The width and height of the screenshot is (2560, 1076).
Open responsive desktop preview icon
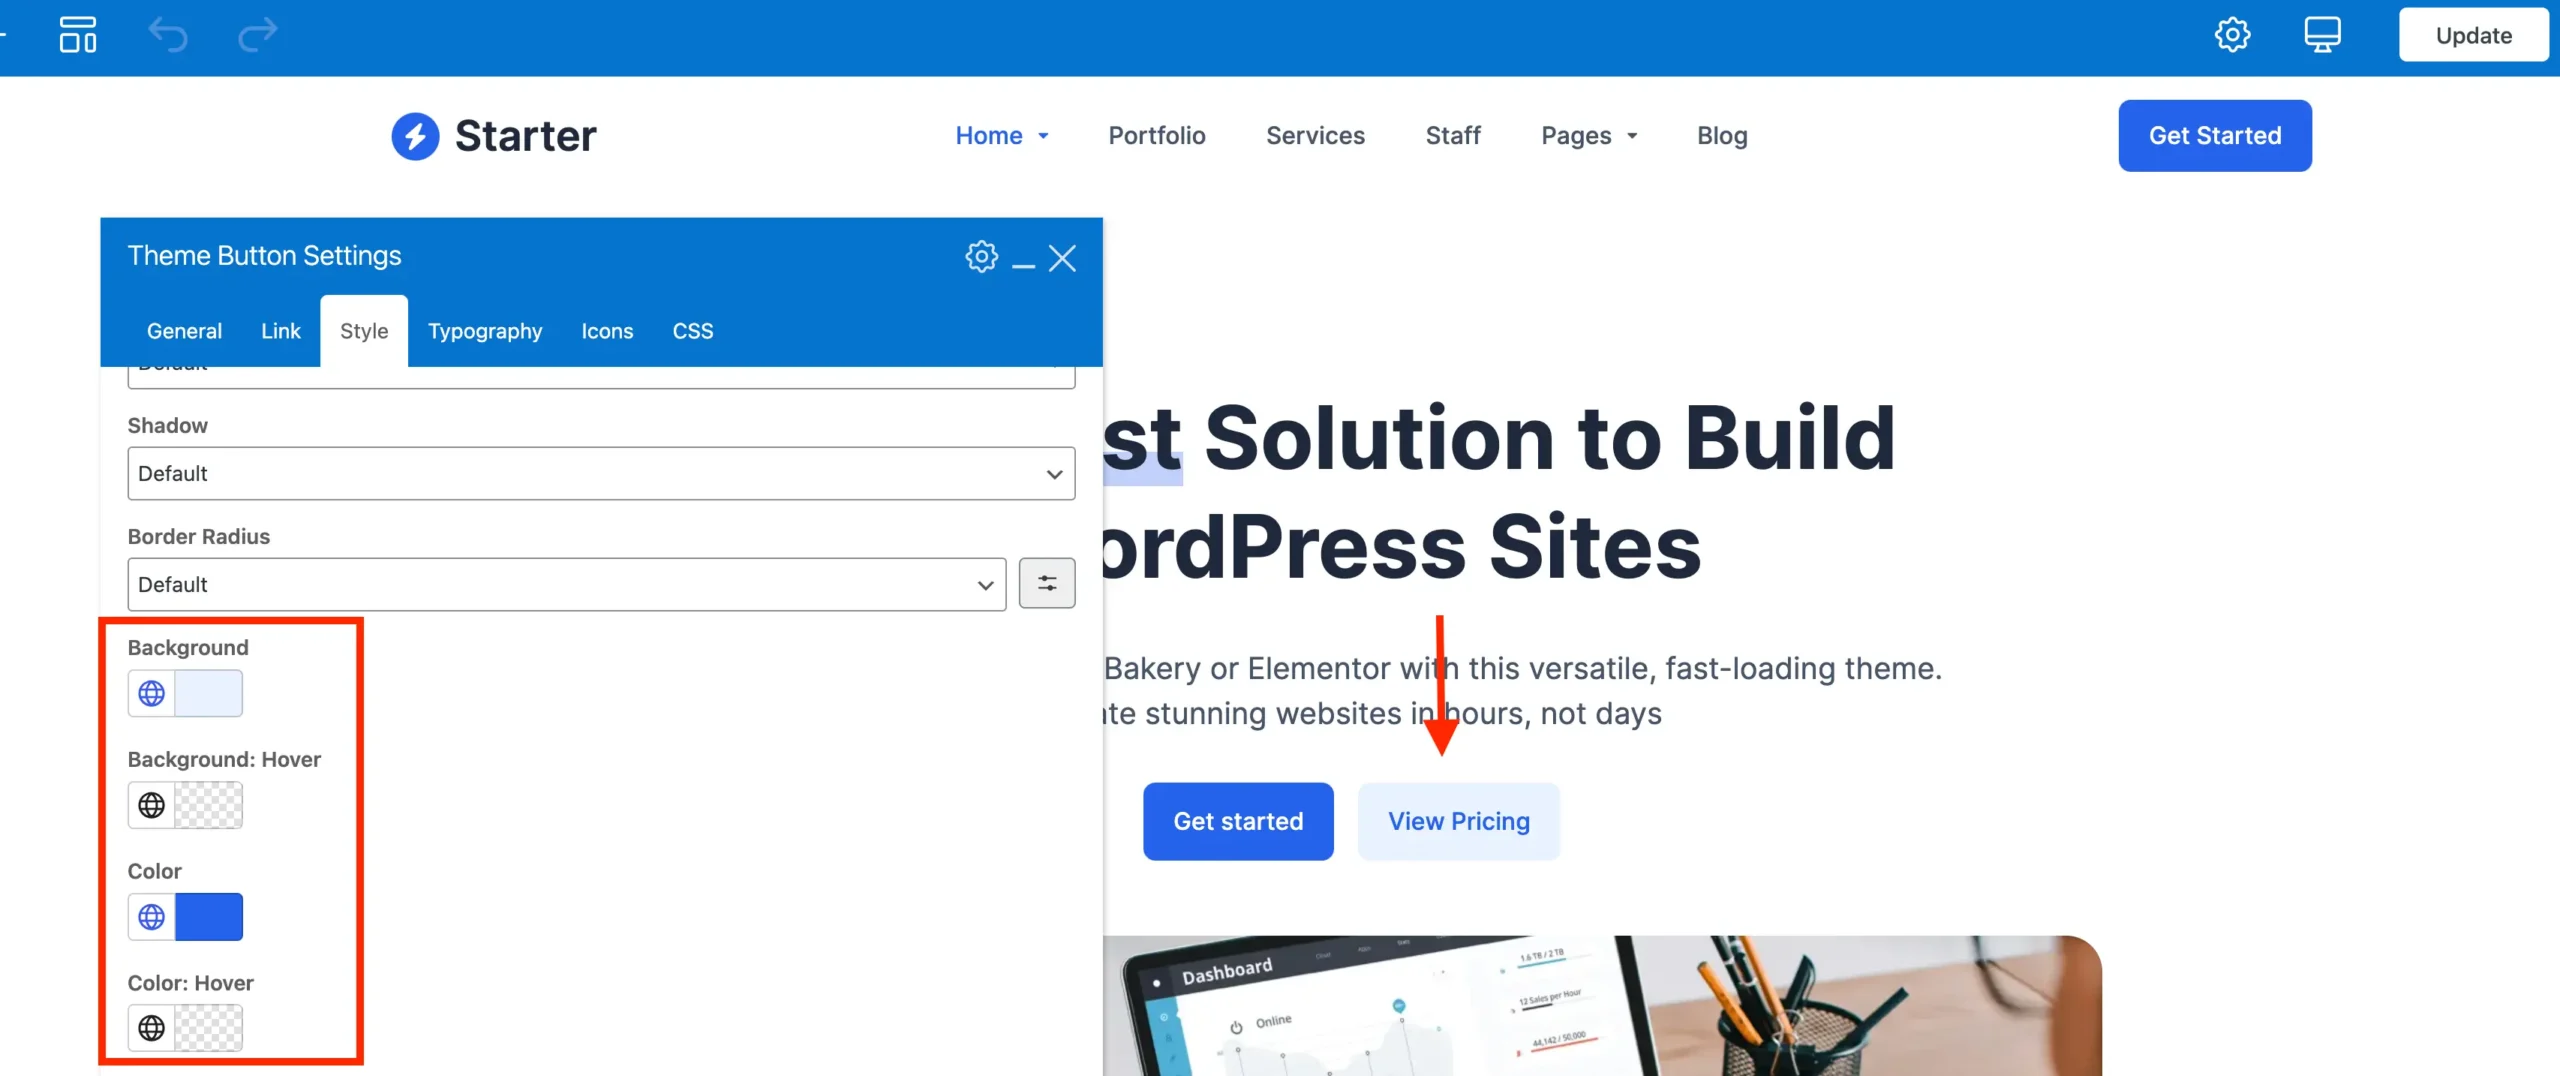click(x=2322, y=35)
